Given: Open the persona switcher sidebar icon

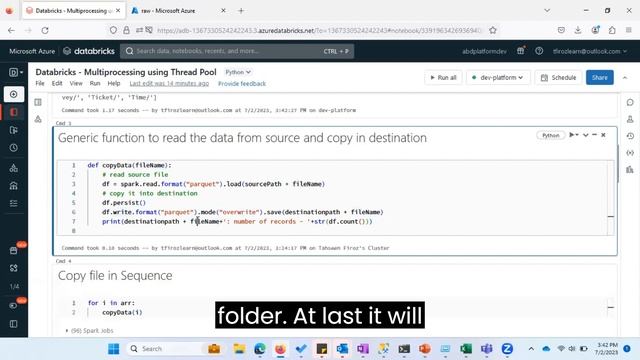Looking at the screenshot, I should pyautogui.click(x=16, y=73).
